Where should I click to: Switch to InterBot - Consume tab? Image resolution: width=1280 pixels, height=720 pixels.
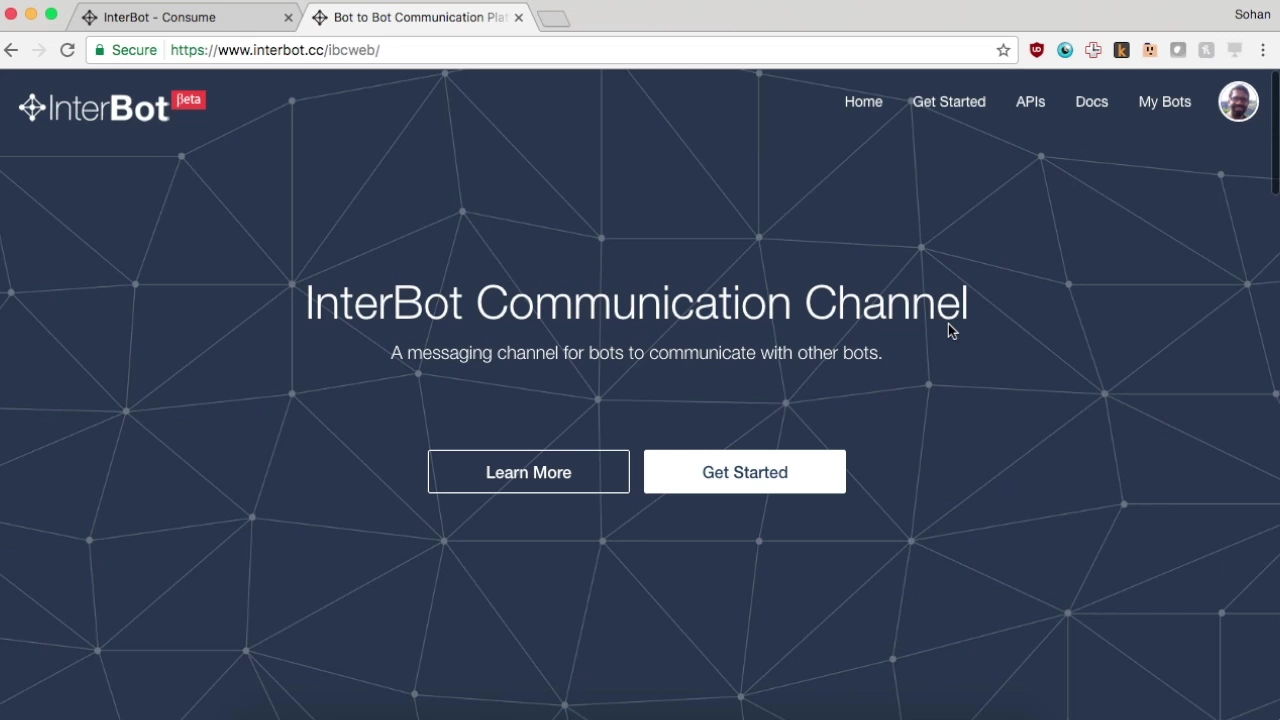(x=185, y=17)
